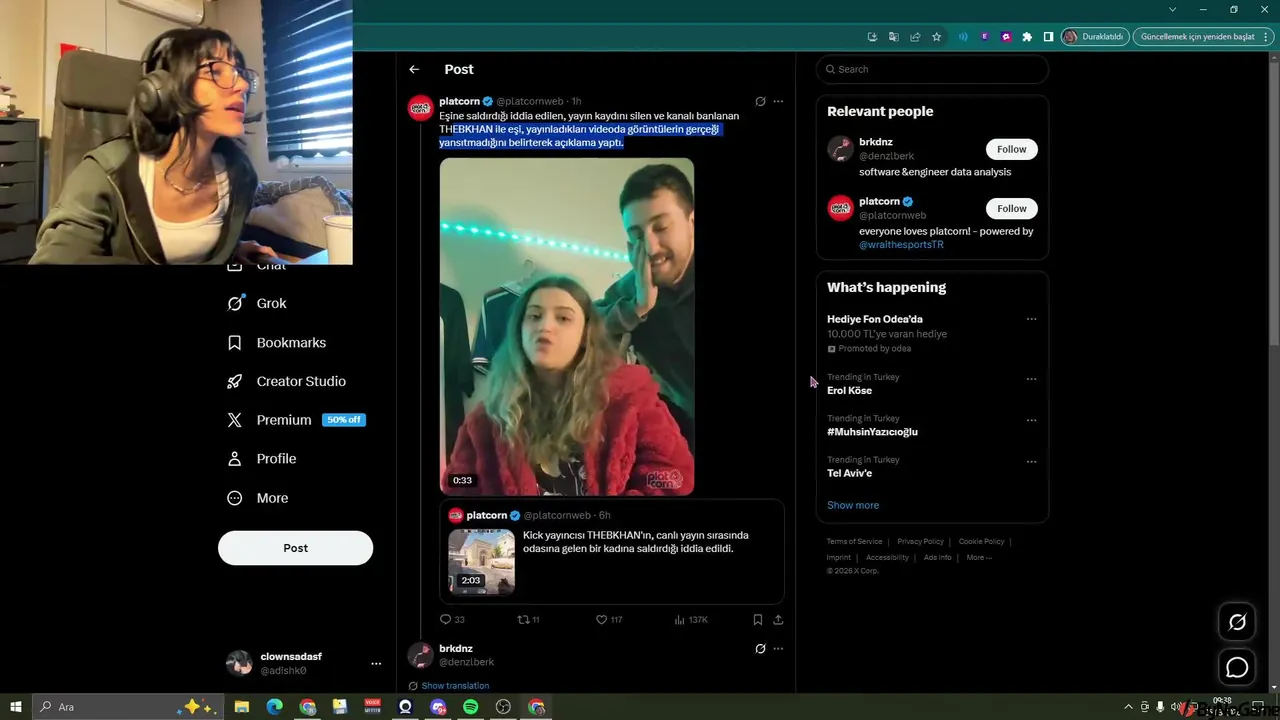Open the floating messages chat button
1280x720 pixels.
point(1237,667)
